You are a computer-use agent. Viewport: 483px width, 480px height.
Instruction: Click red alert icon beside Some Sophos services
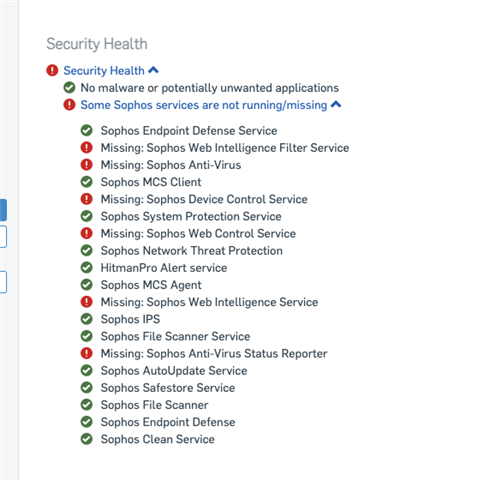coord(69,105)
